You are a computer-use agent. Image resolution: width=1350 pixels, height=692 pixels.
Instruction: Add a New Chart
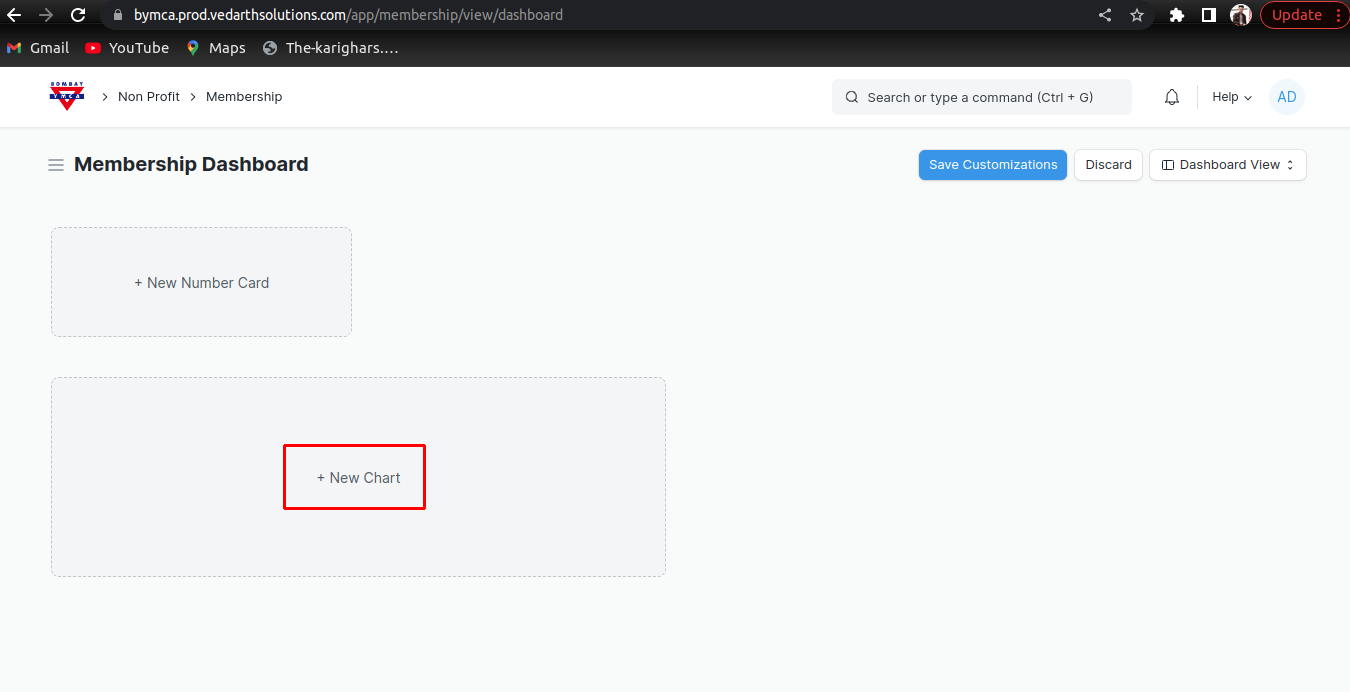click(x=358, y=478)
